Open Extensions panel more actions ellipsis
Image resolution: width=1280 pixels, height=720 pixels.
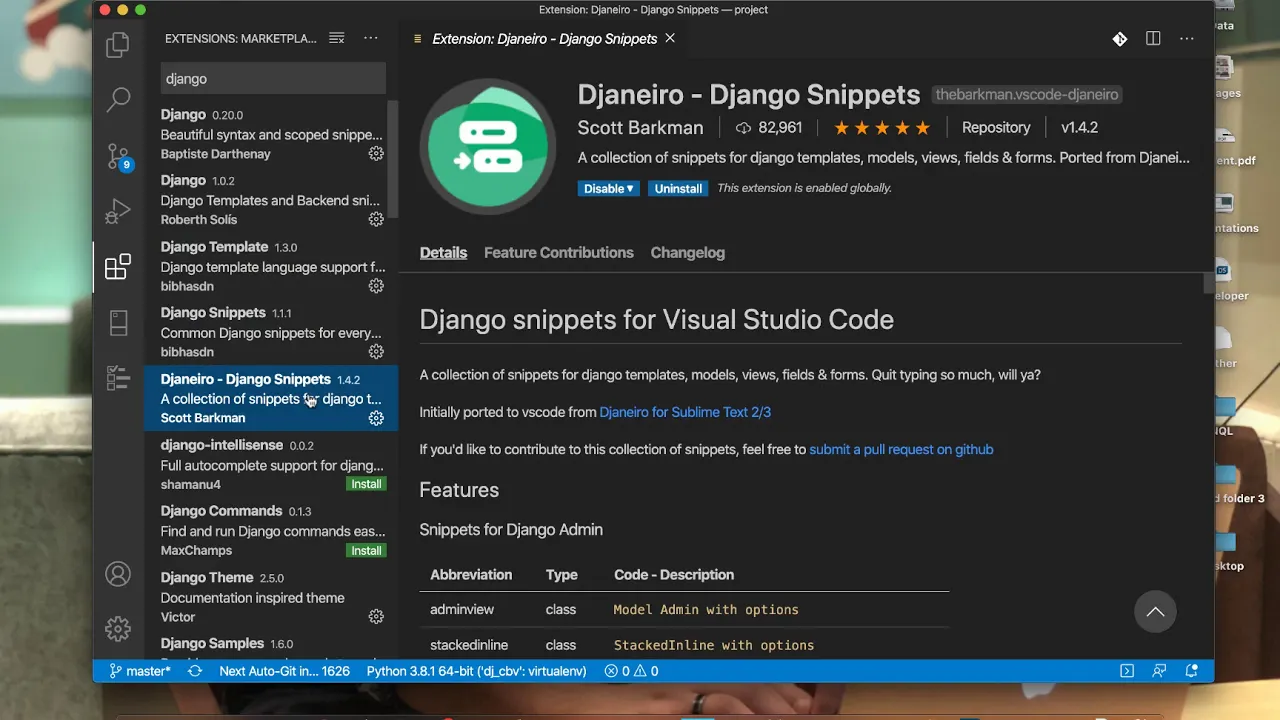371,38
